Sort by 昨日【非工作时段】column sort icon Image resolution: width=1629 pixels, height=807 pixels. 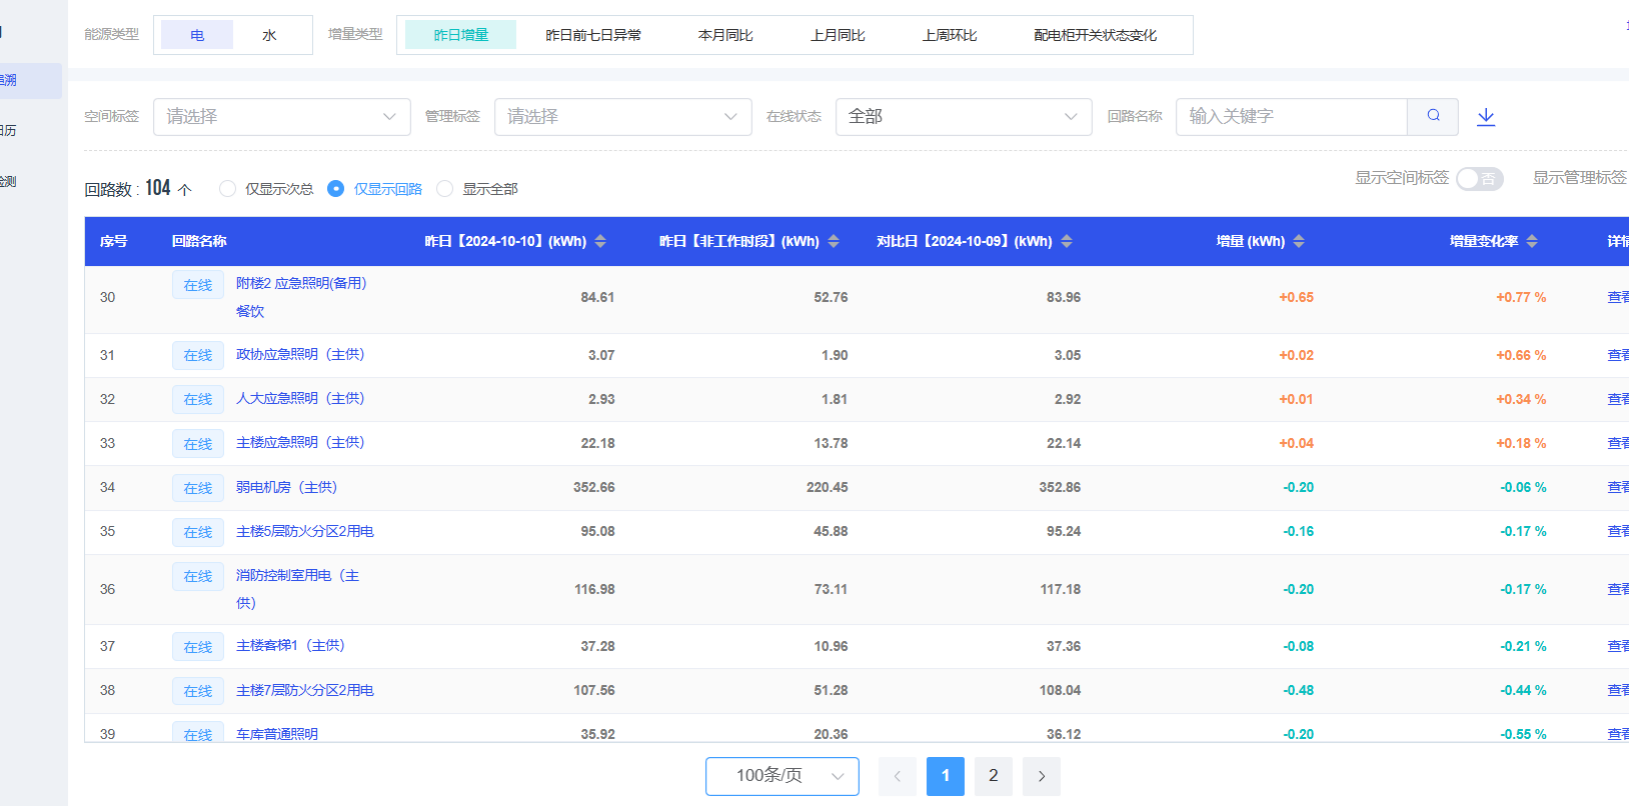click(833, 241)
